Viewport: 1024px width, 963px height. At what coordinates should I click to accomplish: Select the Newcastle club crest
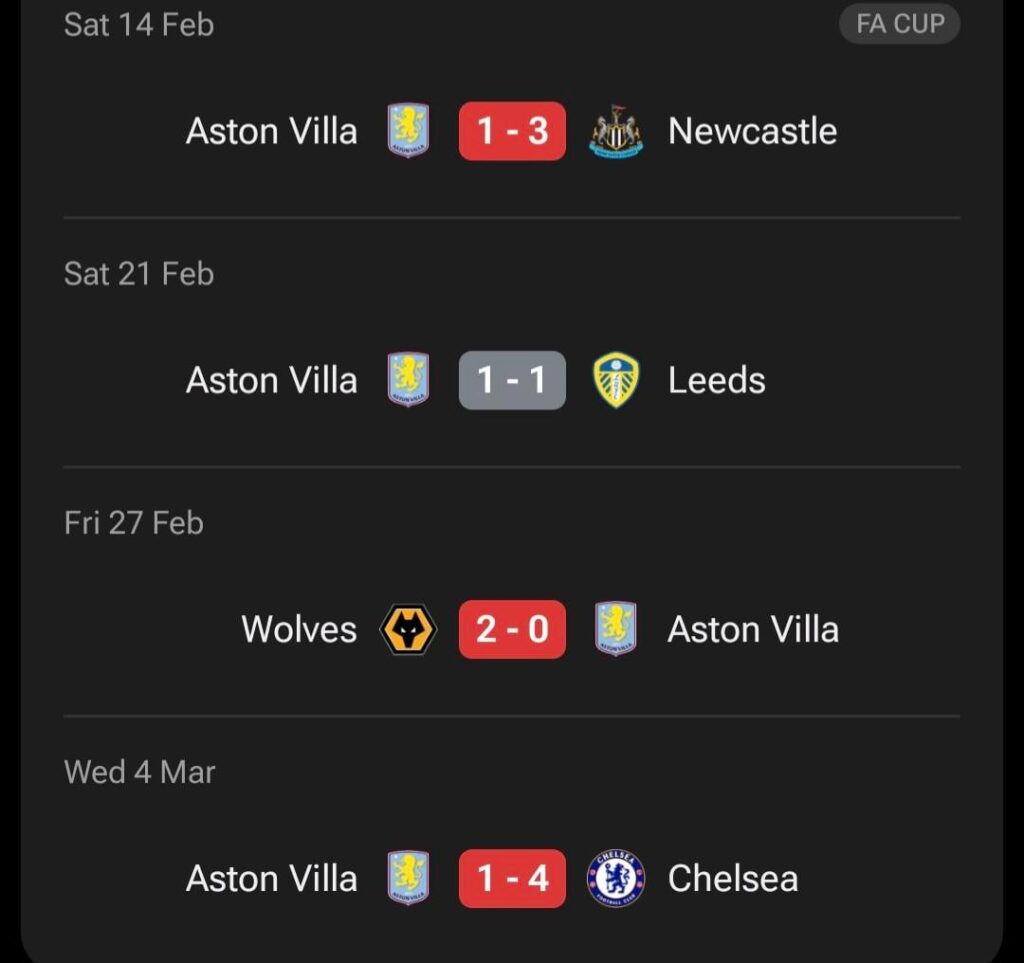617,131
